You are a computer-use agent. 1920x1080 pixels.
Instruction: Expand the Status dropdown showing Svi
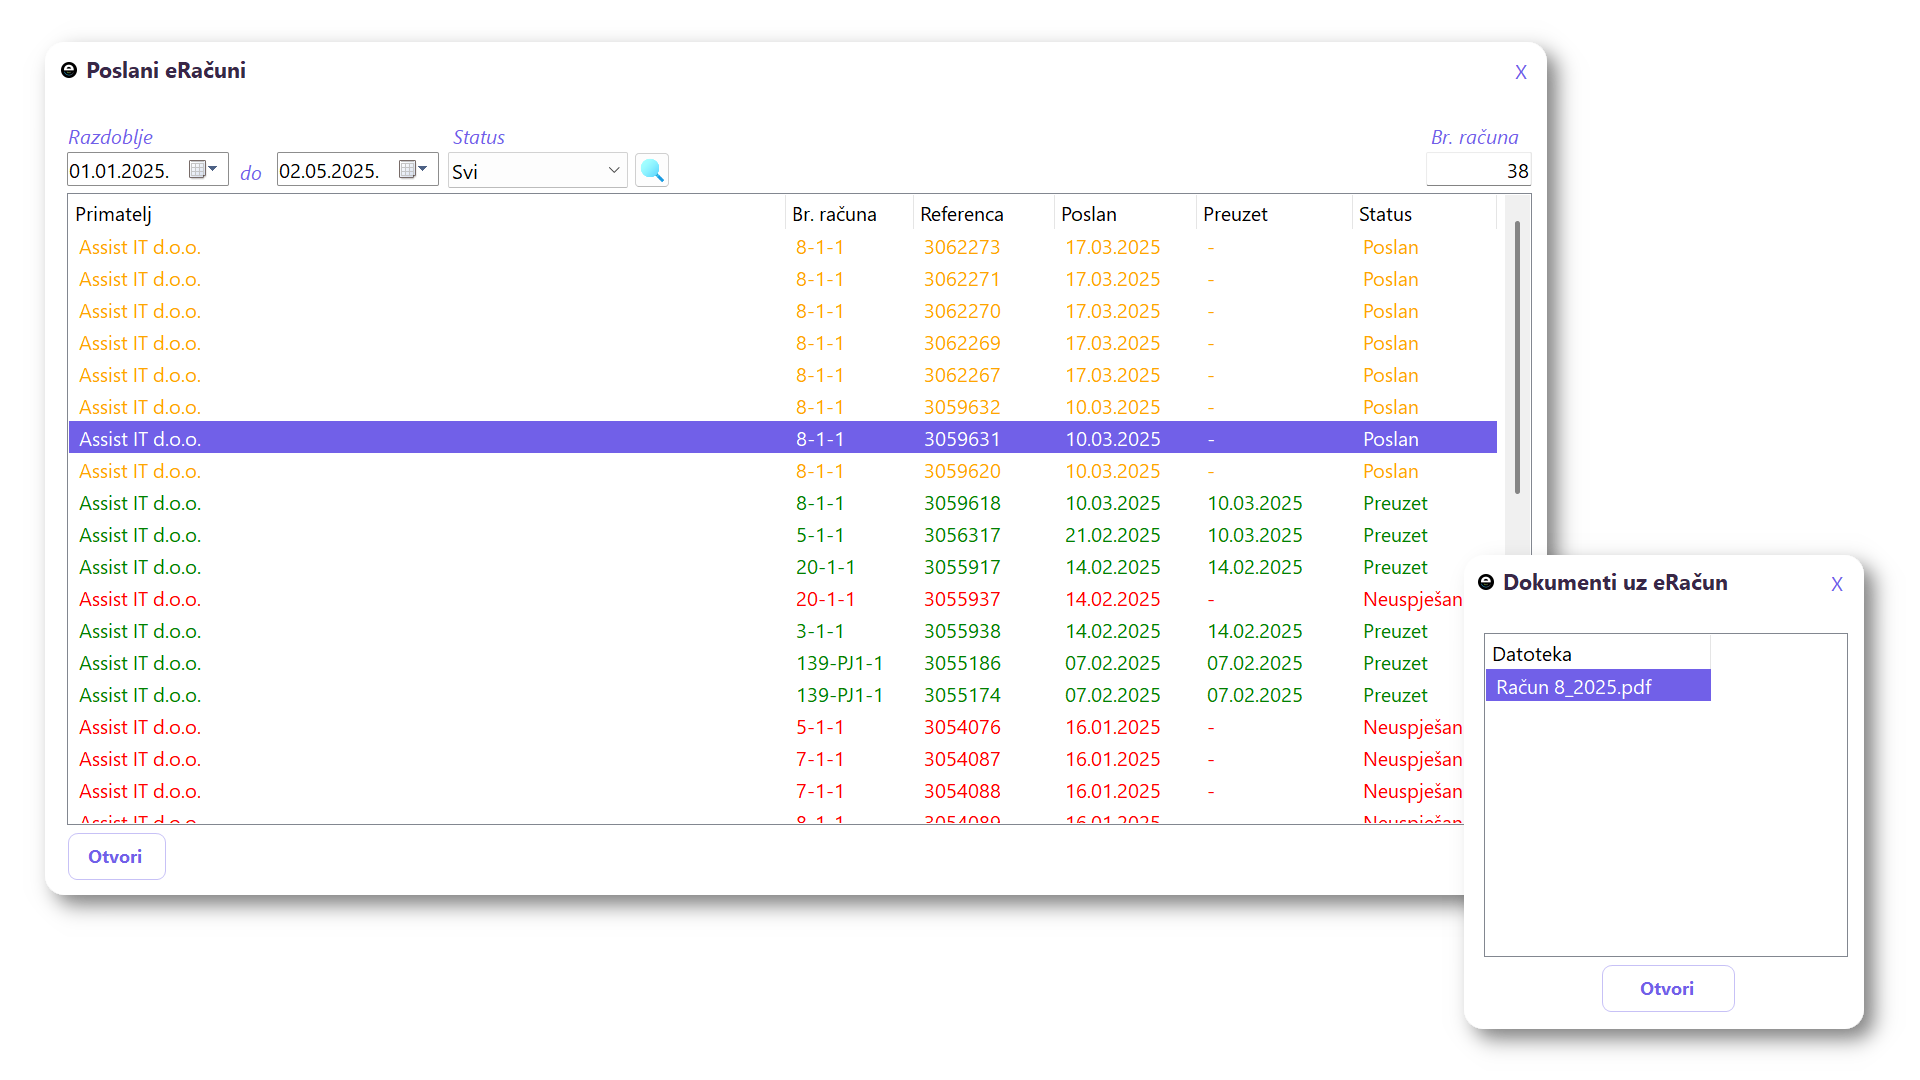point(613,170)
